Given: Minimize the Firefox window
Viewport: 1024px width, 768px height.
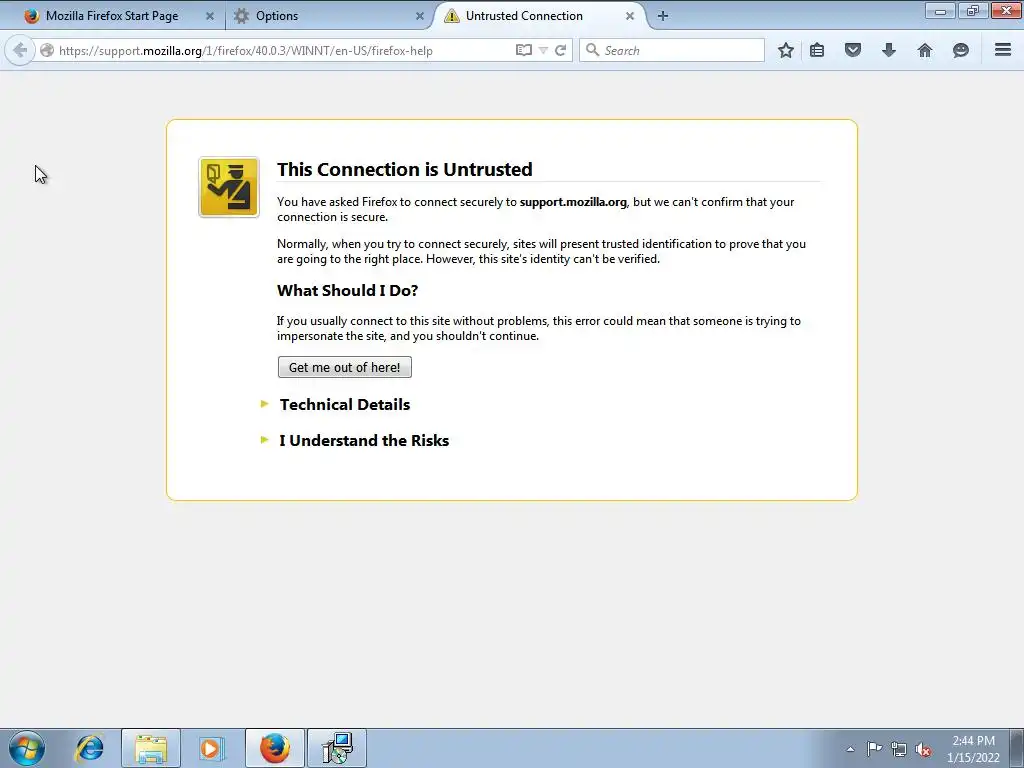Looking at the screenshot, I should coord(940,10).
